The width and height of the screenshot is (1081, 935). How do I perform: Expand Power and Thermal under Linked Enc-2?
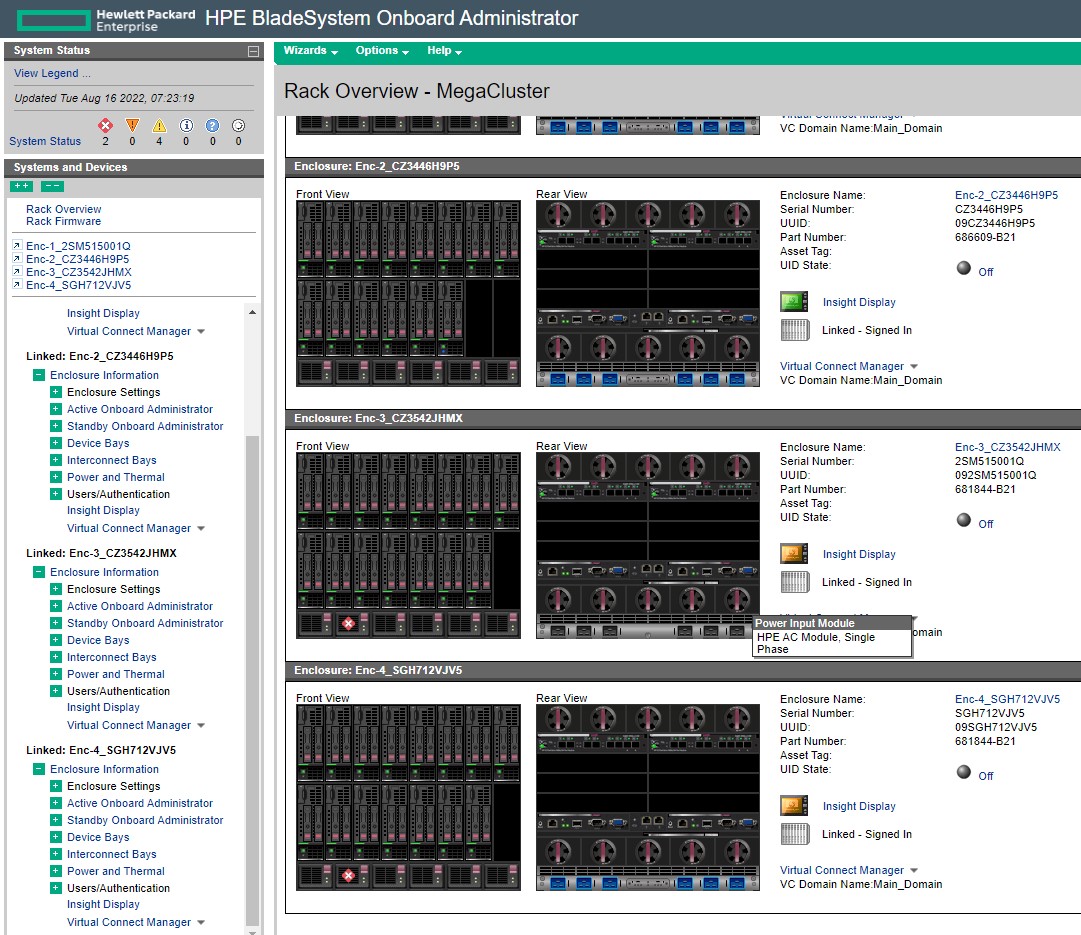pyautogui.click(x=56, y=477)
